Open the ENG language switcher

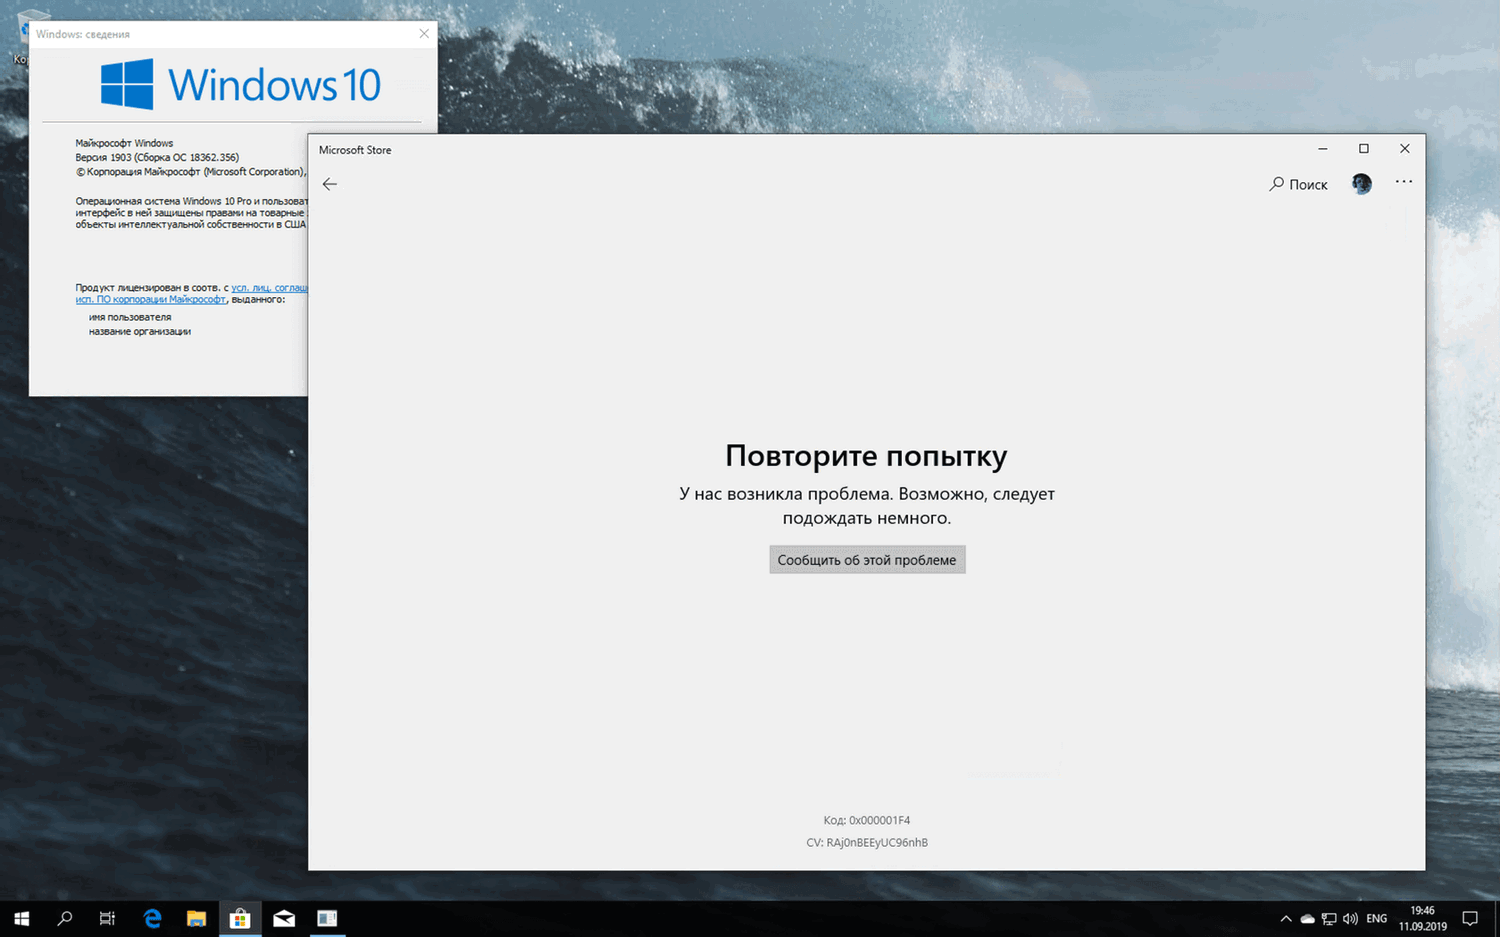click(1376, 918)
